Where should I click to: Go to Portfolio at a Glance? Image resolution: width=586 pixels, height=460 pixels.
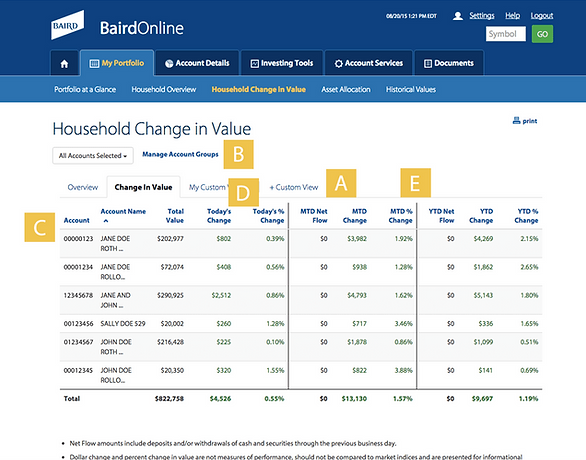click(85, 89)
